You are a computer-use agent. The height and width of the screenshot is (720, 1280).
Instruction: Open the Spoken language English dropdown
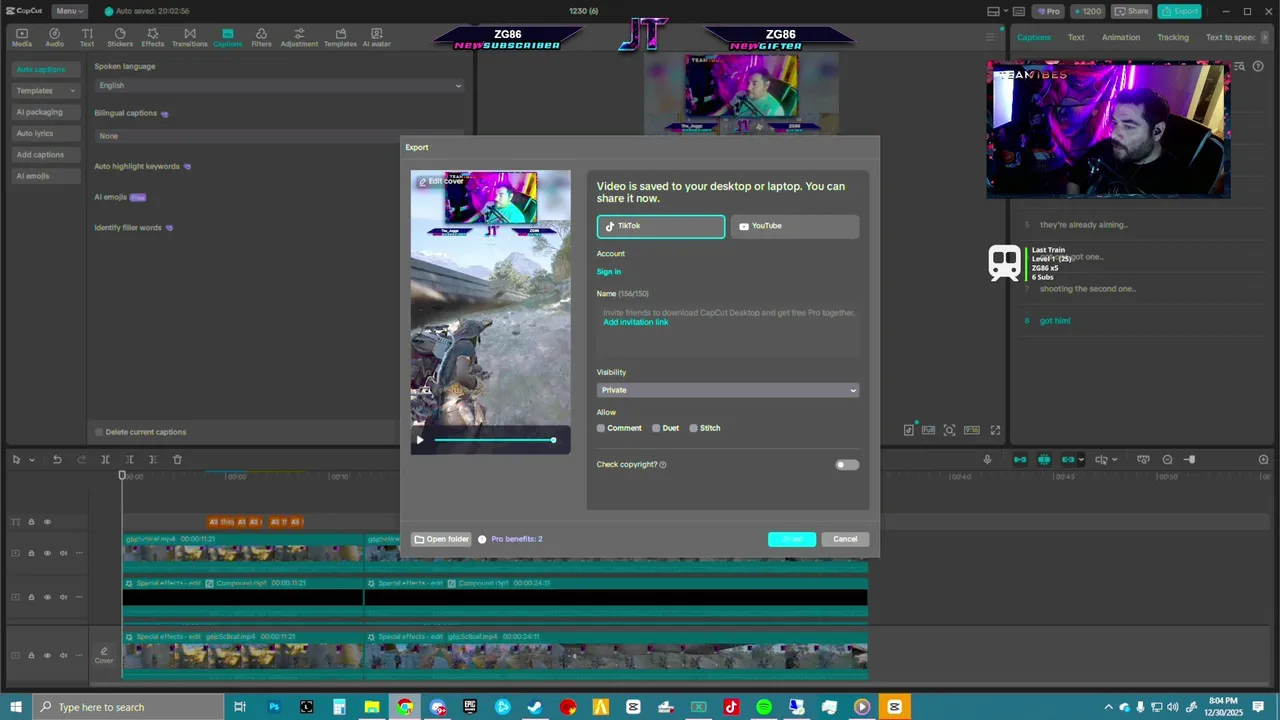[279, 85]
